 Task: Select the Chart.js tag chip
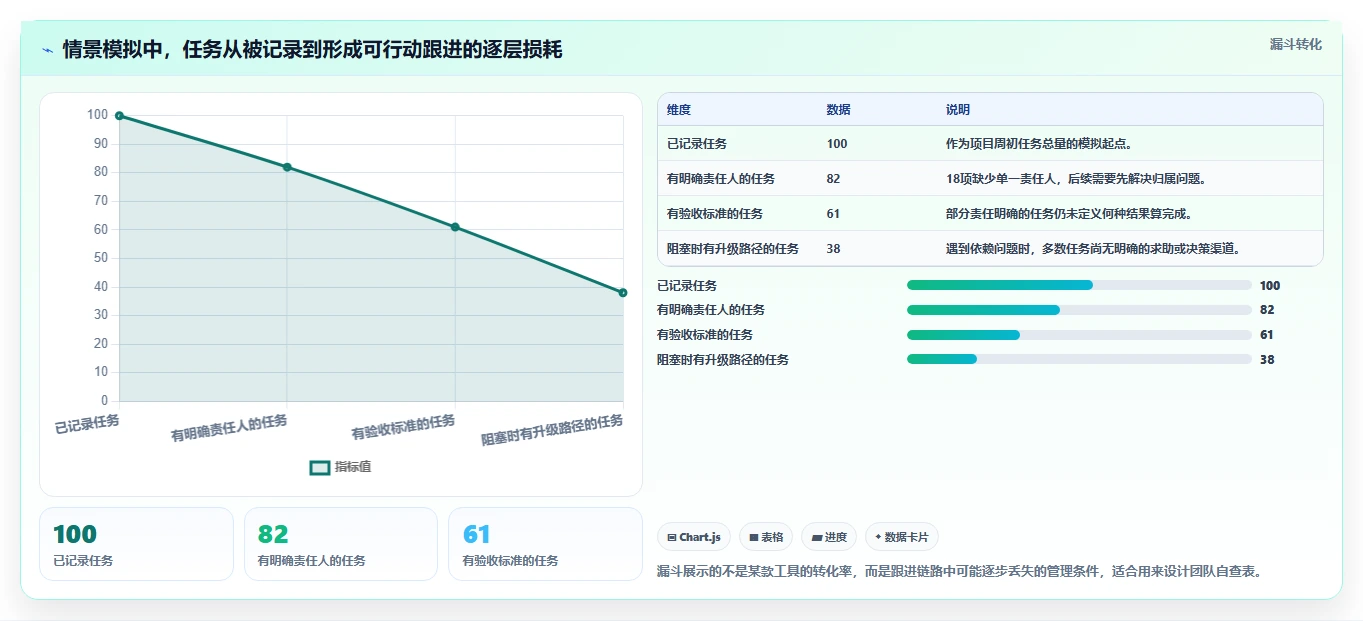click(694, 537)
